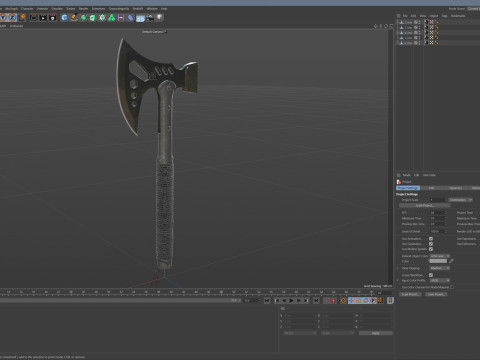Click the MoGraph Cloner gear icon
The height and width of the screenshot is (360, 480).
(x=102, y=17)
